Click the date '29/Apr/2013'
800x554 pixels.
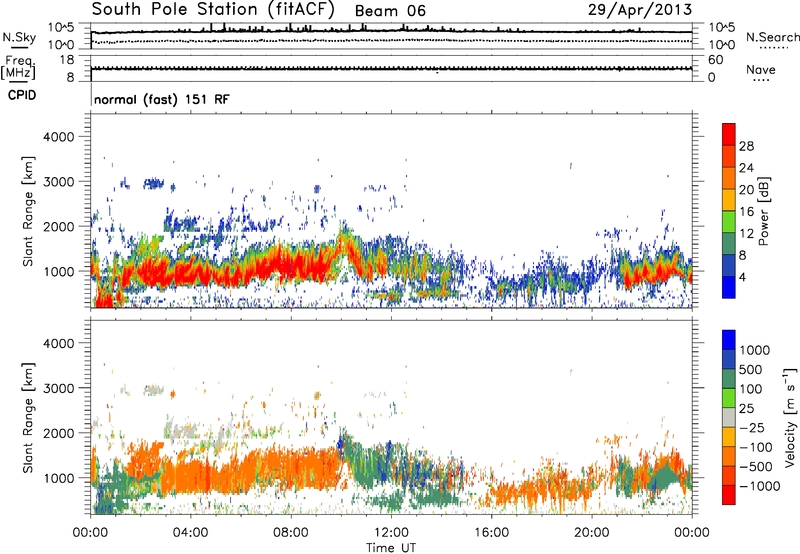pyautogui.click(x=640, y=9)
